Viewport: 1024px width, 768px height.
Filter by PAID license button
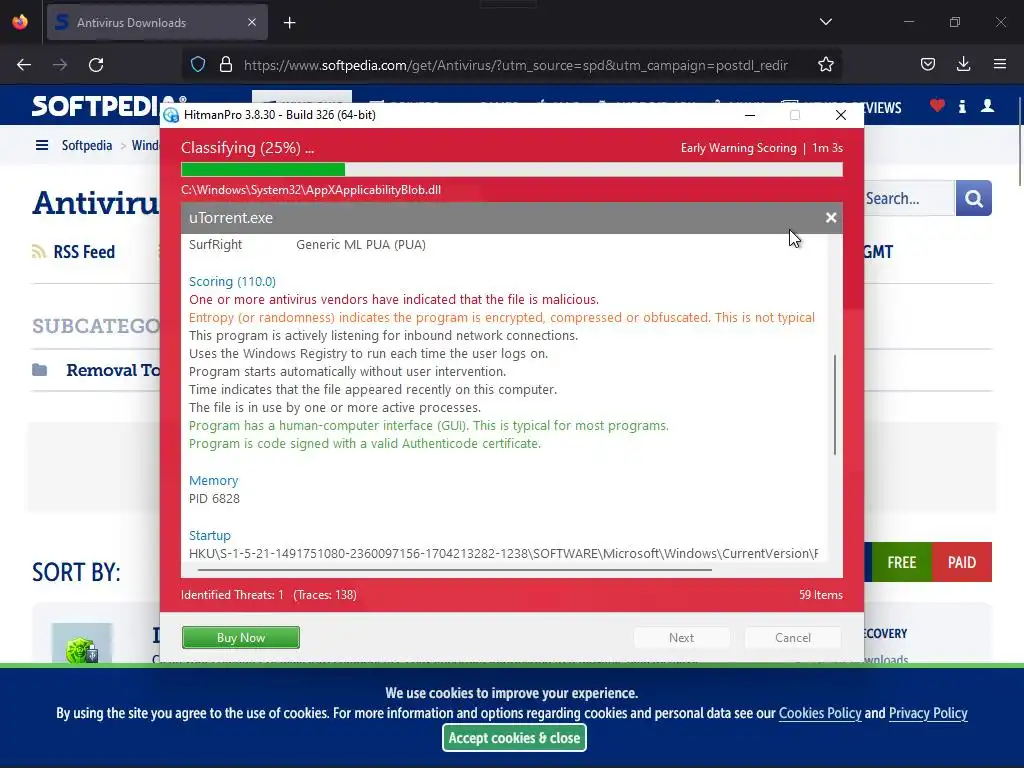(x=962, y=562)
